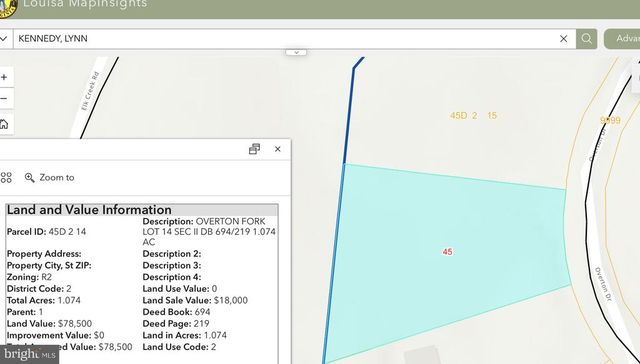Click the Parcel ID 45D 2 14 value
The image size is (640, 364).
point(67,232)
